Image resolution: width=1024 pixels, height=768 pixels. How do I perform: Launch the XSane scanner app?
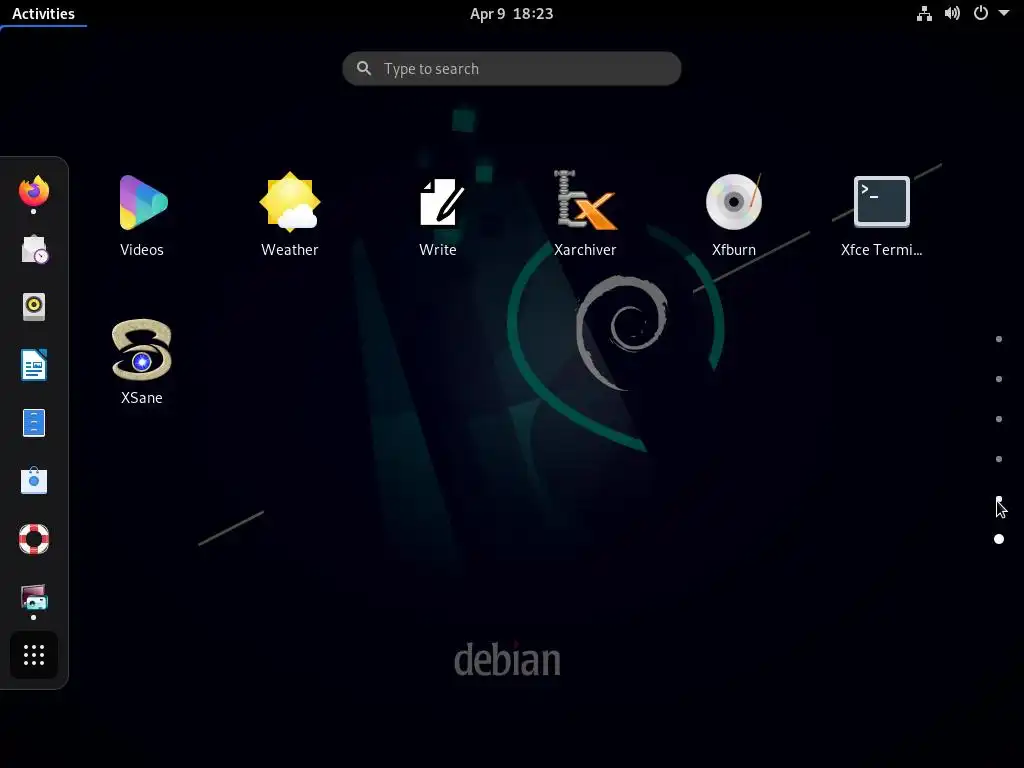(142, 363)
